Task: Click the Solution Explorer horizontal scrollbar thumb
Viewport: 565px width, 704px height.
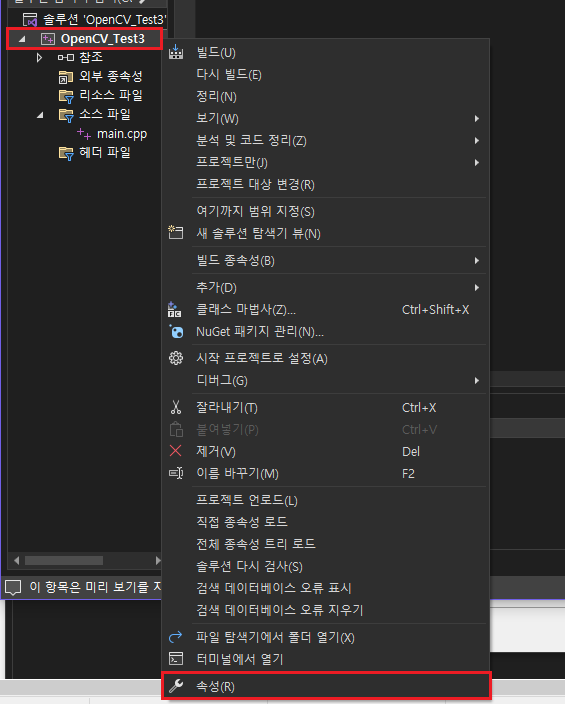Action: coord(64,560)
